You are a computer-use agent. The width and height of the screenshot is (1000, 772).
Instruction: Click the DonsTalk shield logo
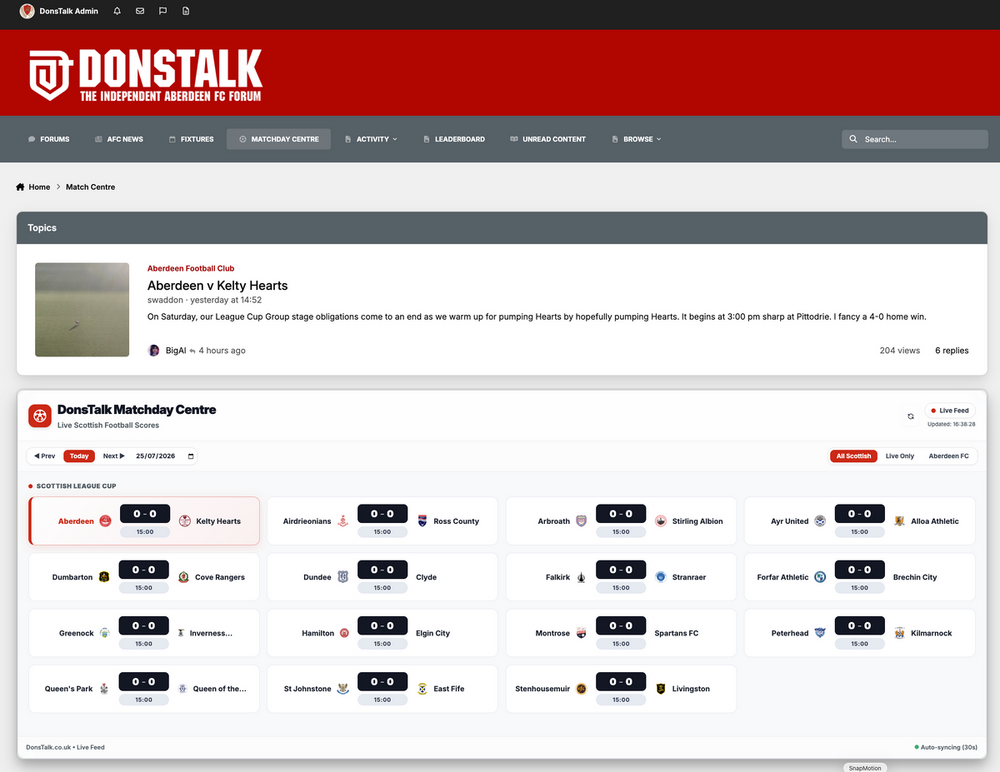click(x=51, y=75)
